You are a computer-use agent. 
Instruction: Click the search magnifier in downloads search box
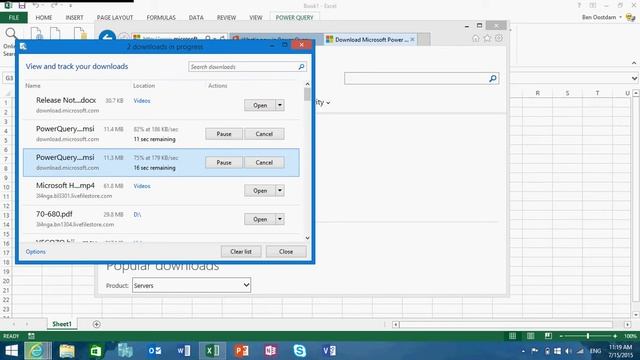[301, 67]
